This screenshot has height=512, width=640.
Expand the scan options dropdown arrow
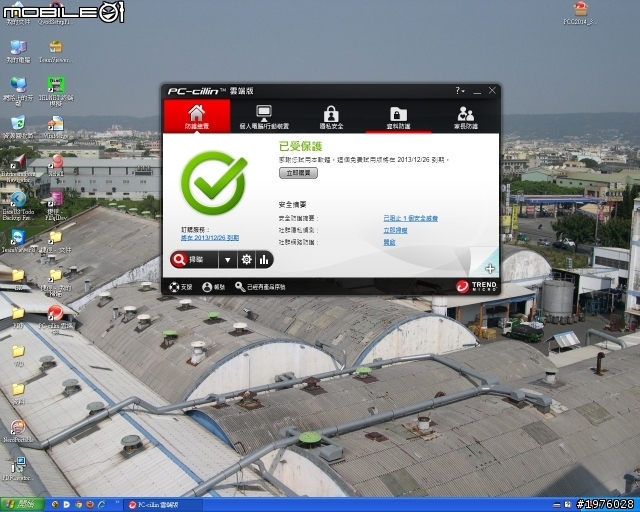point(228,260)
